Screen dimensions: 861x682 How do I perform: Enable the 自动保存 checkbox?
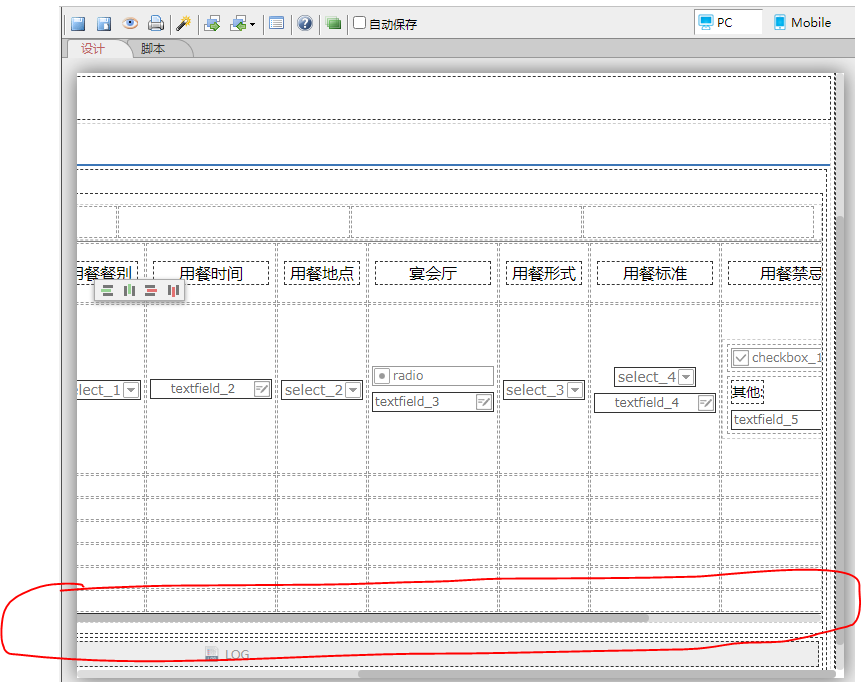click(x=360, y=23)
